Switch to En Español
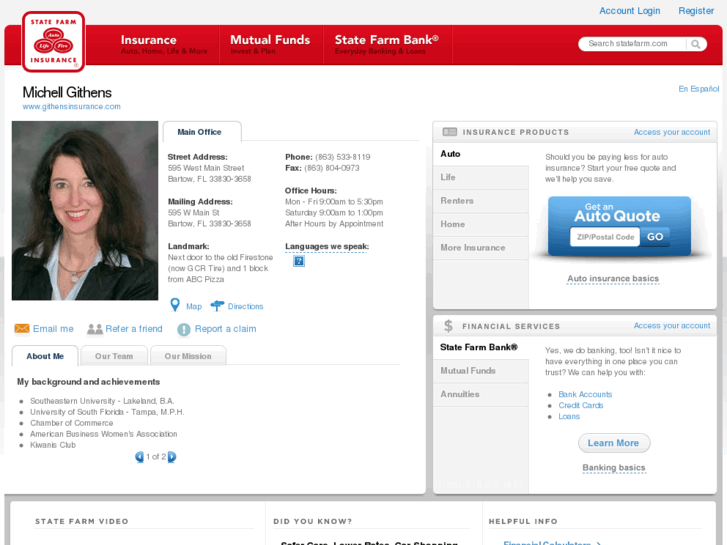The image size is (727, 545). pyautogui.click(x=699, y=89)
